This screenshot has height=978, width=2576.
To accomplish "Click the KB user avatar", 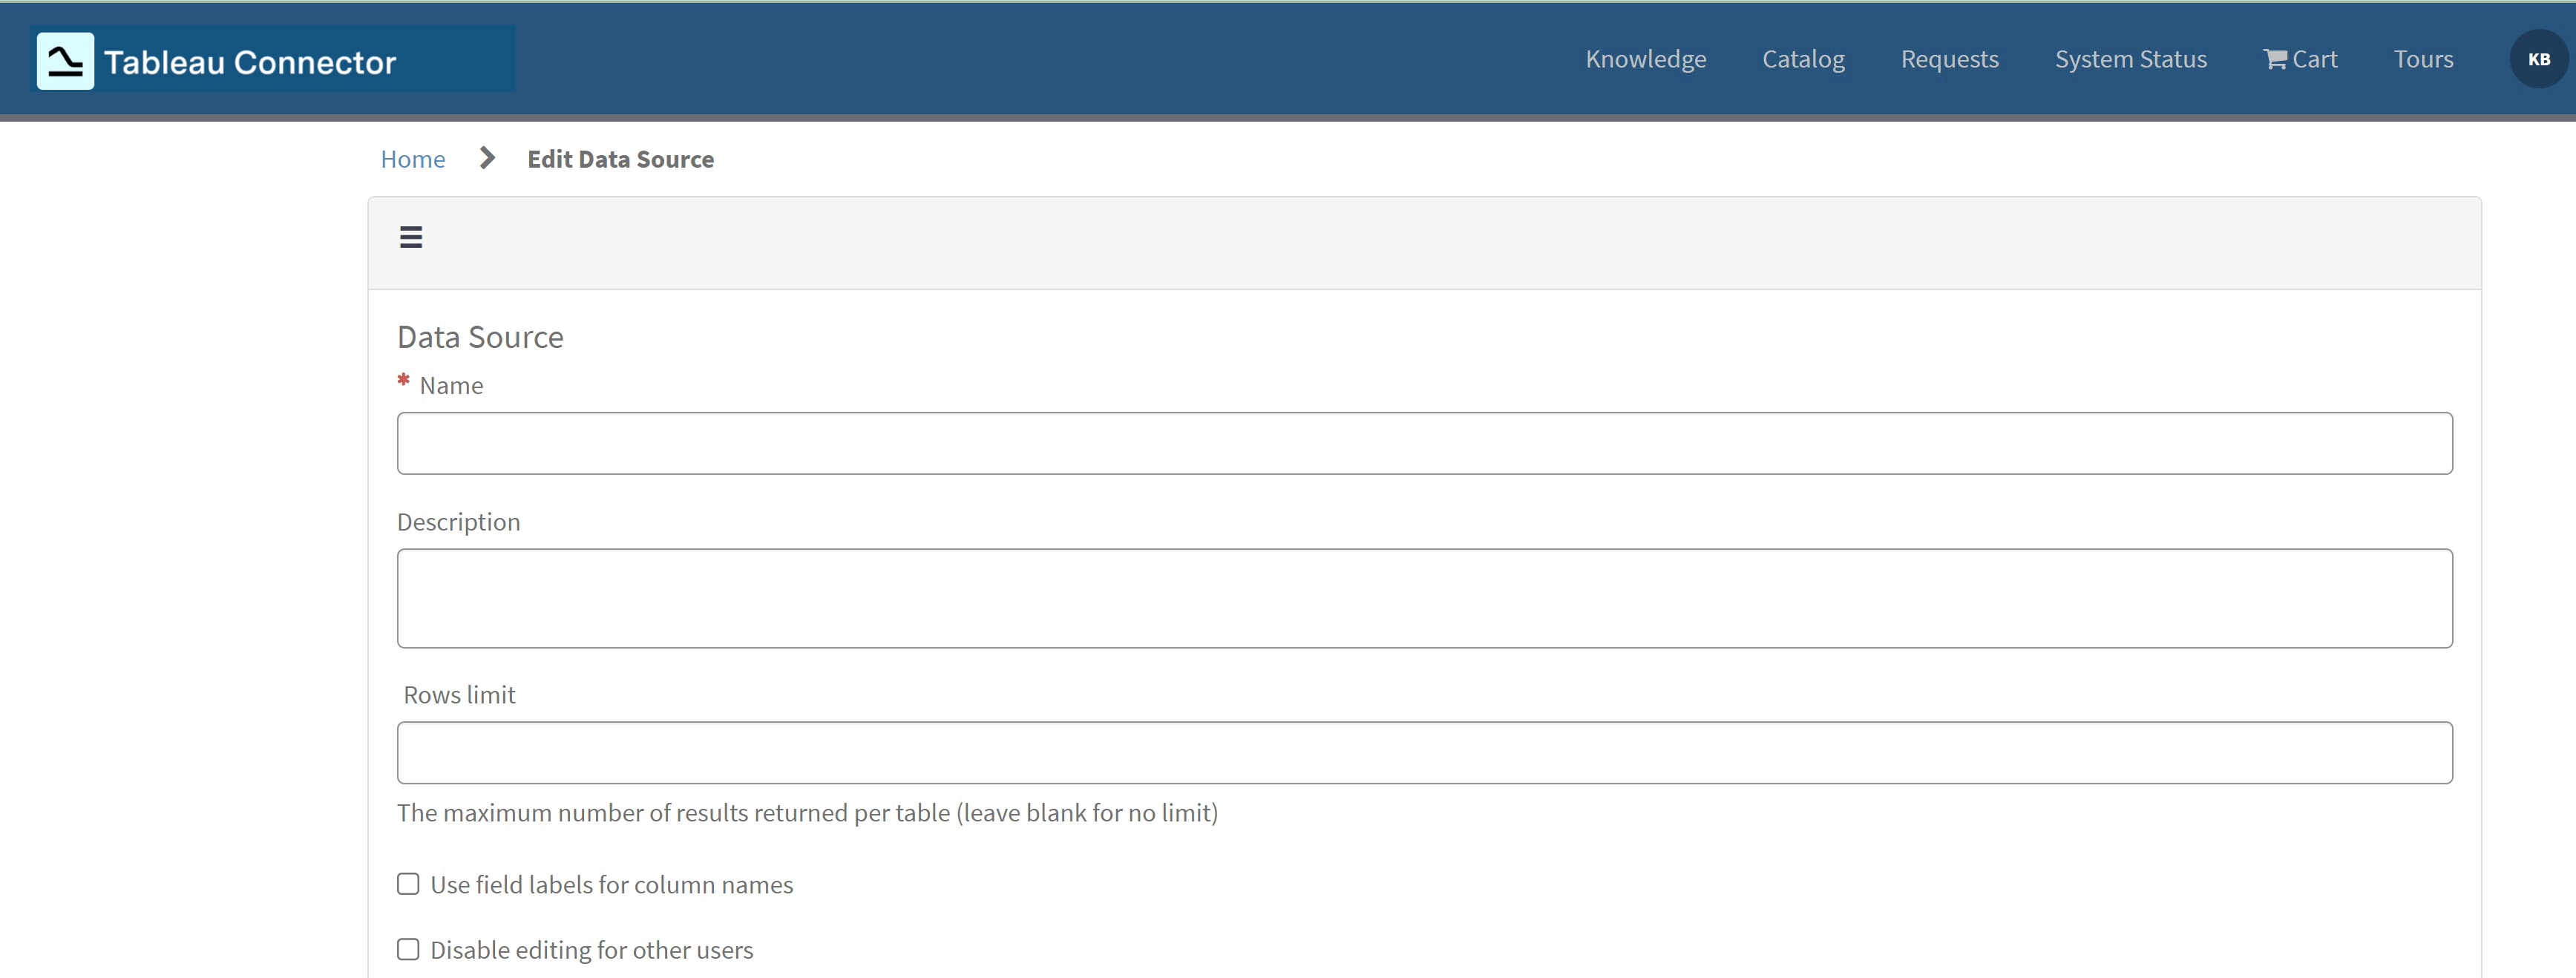I will (2538, 58).
